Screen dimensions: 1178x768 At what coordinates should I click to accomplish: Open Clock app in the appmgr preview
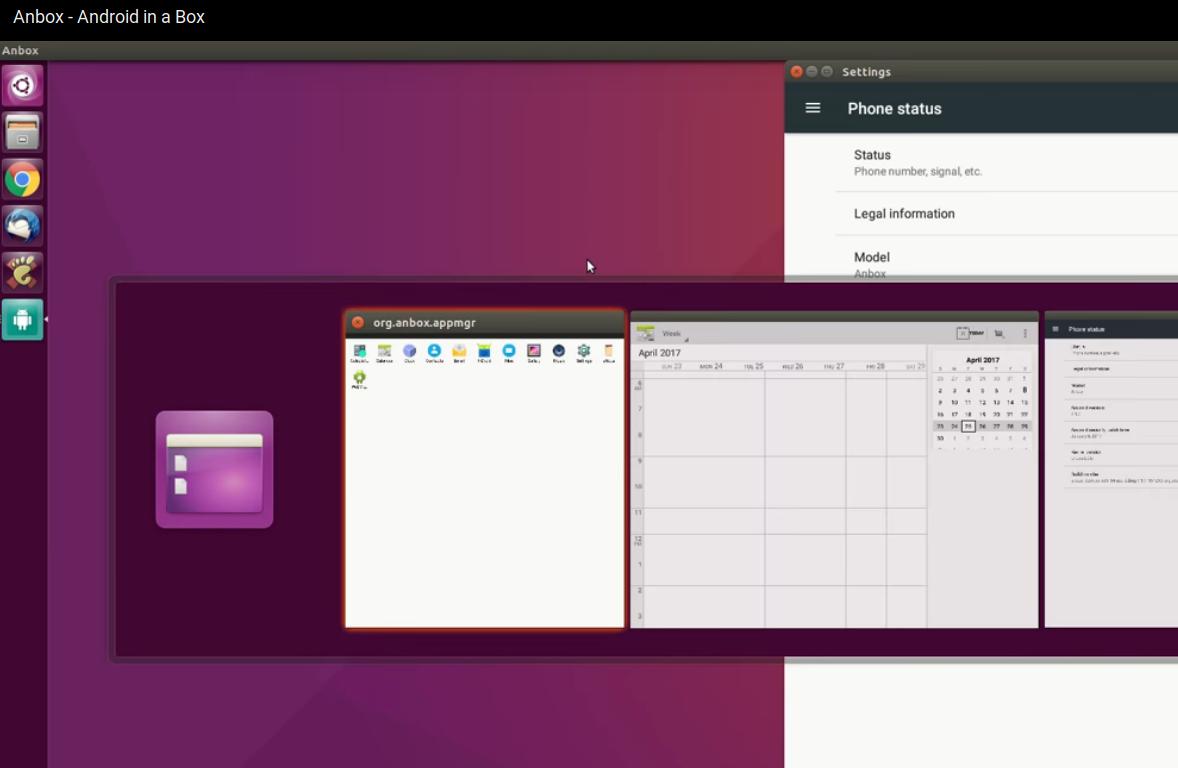pos(409,353)
